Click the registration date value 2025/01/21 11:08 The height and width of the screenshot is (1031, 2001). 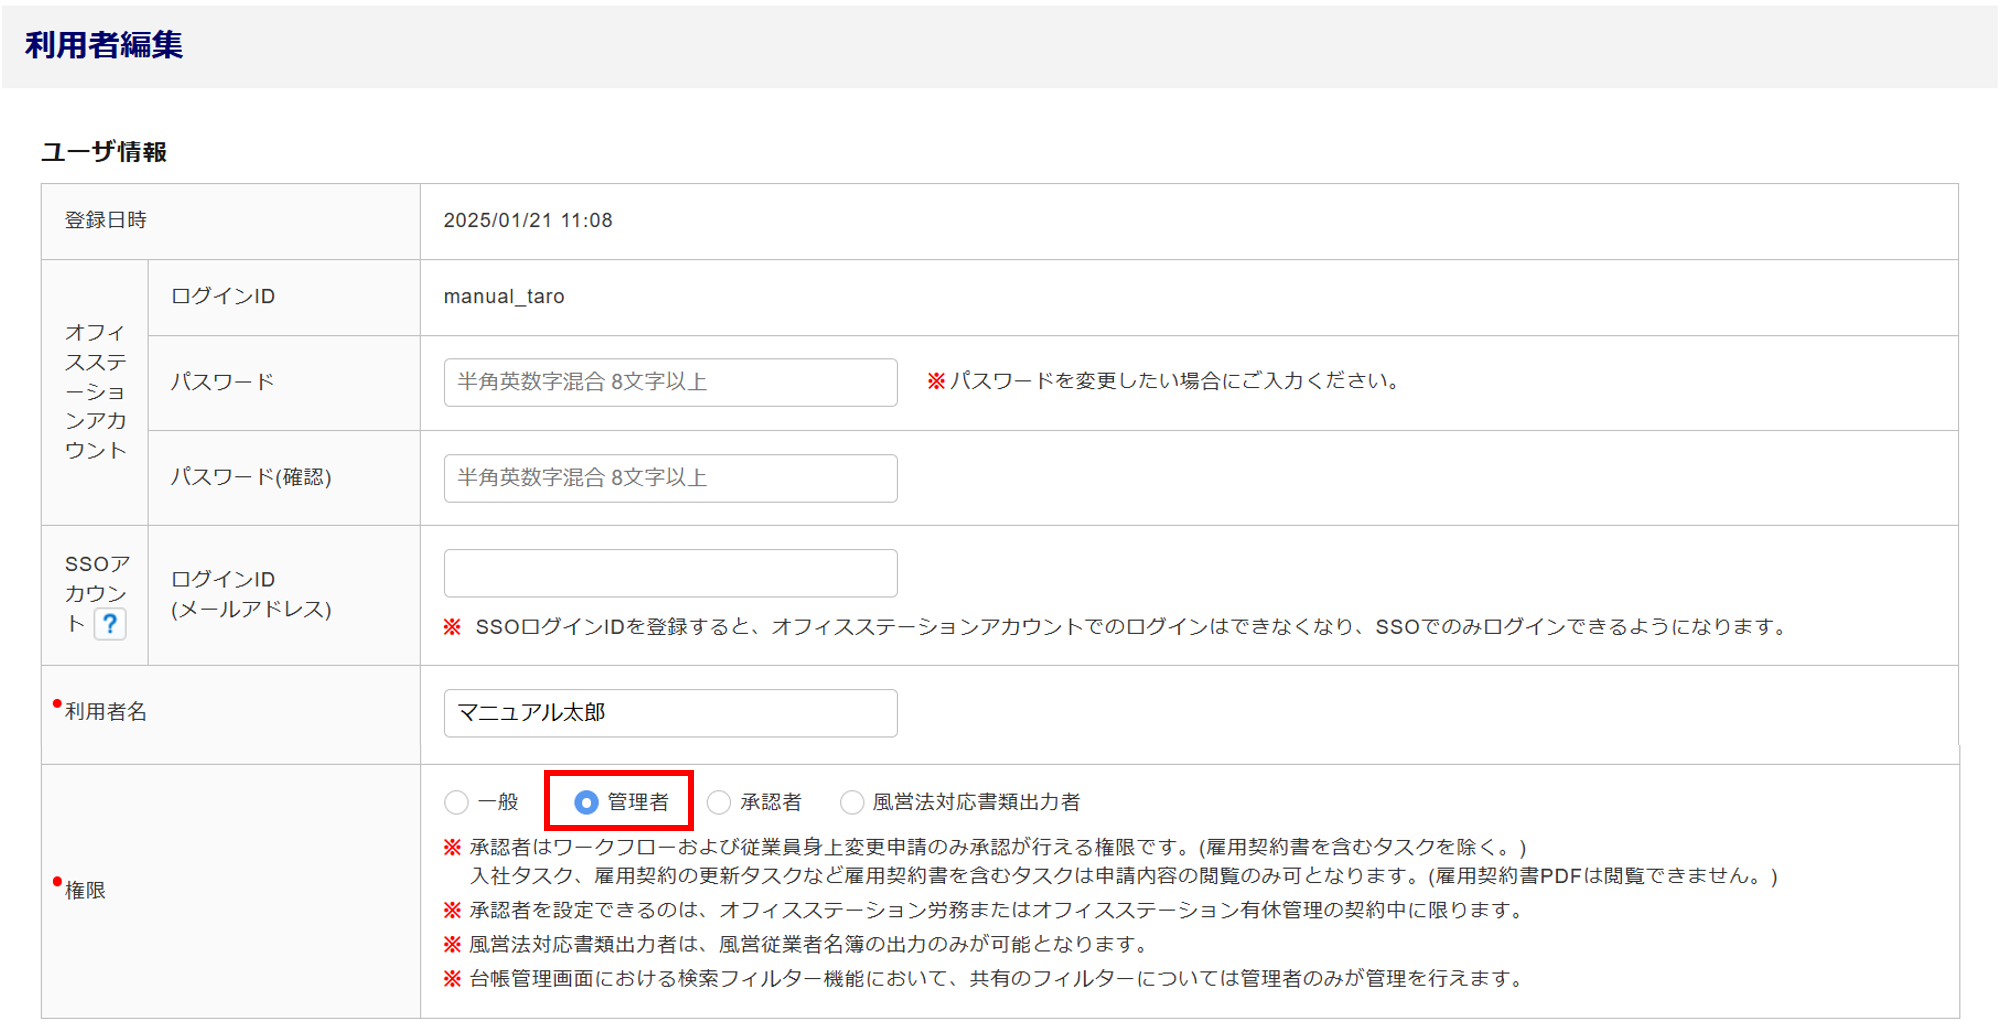point(527,221)
